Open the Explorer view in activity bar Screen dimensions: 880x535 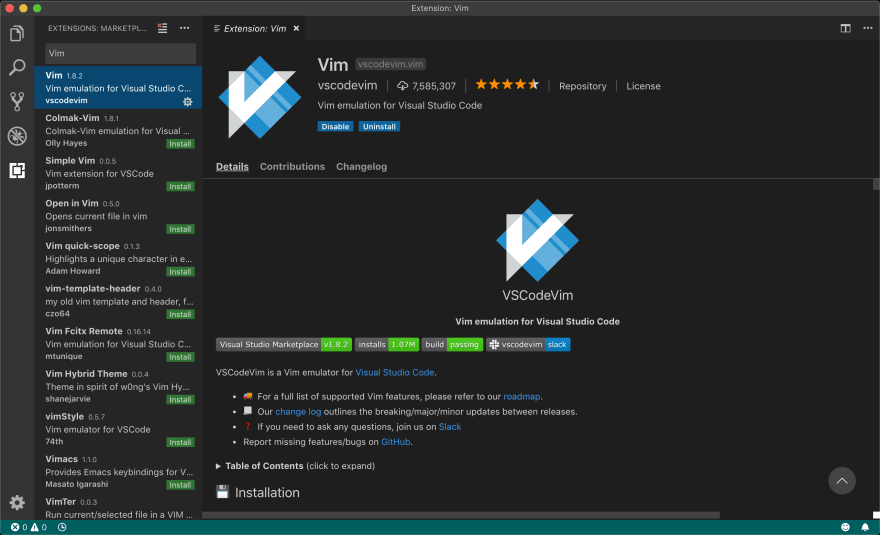click(17, 34)
